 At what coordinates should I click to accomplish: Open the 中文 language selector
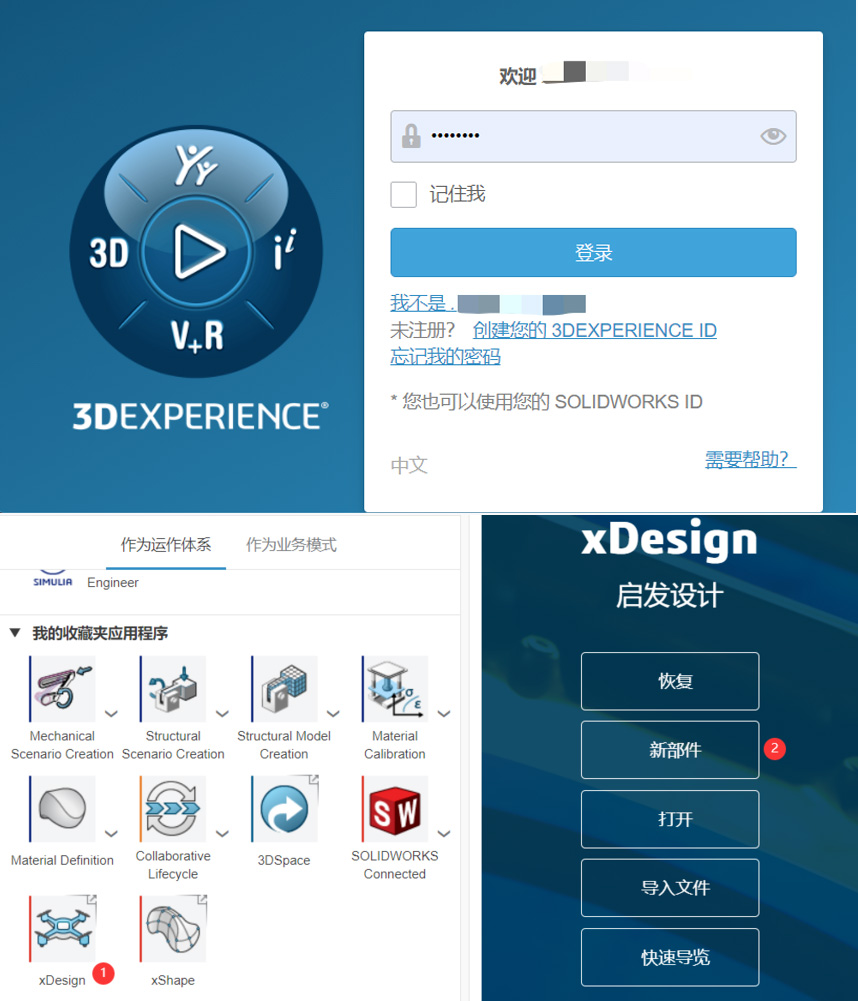(x=409, y=465)
